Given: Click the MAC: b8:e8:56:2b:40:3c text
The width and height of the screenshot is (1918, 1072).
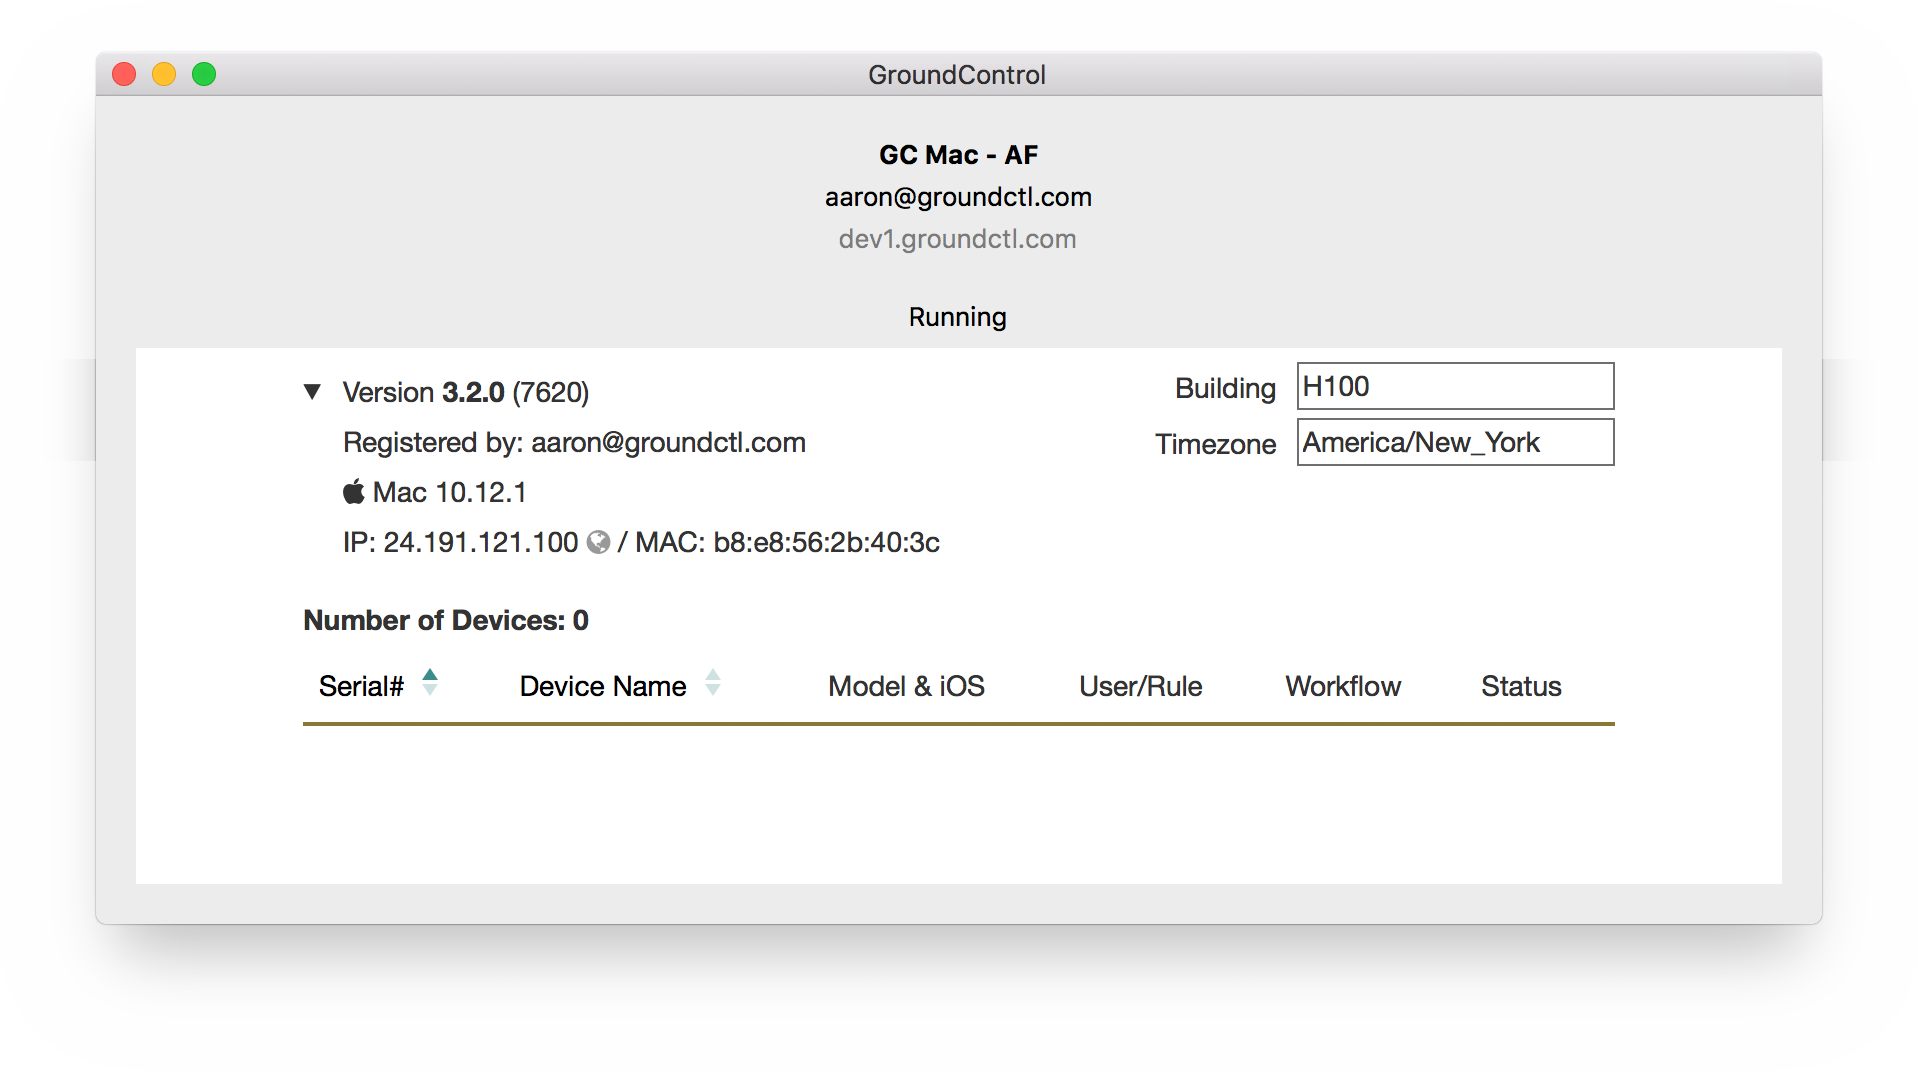Looking at the screenshot, I should point(788,542).
